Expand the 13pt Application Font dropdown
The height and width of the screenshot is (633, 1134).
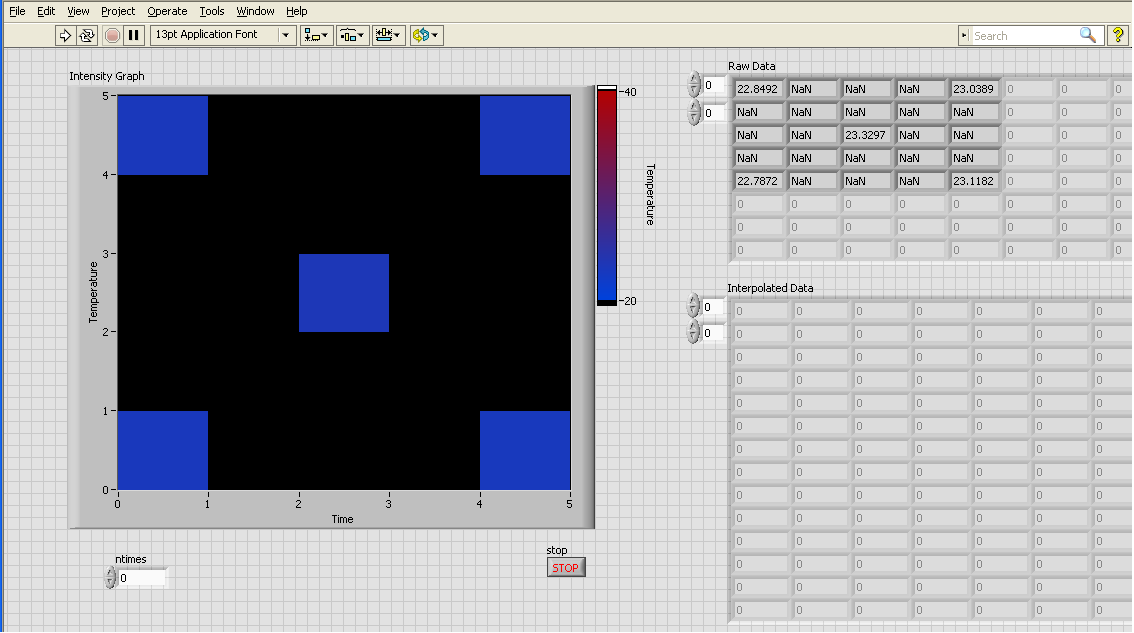pyautogui.click(x=286, y=35)
